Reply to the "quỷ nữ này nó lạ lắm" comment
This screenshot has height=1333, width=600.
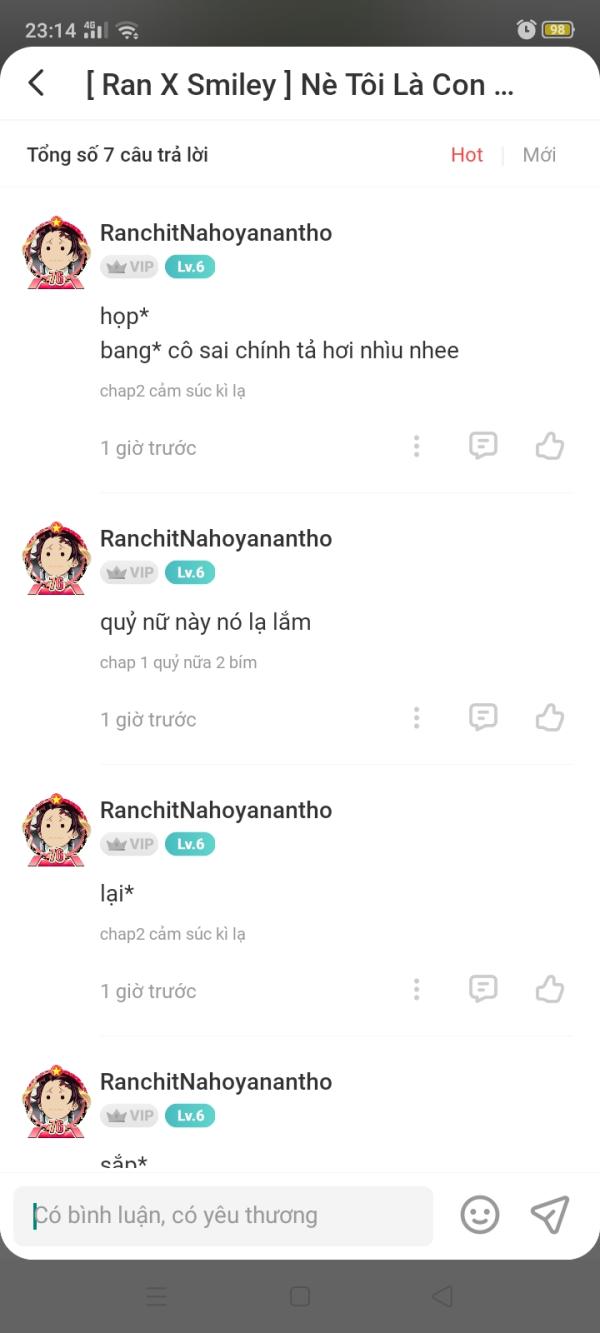[483, 717]
